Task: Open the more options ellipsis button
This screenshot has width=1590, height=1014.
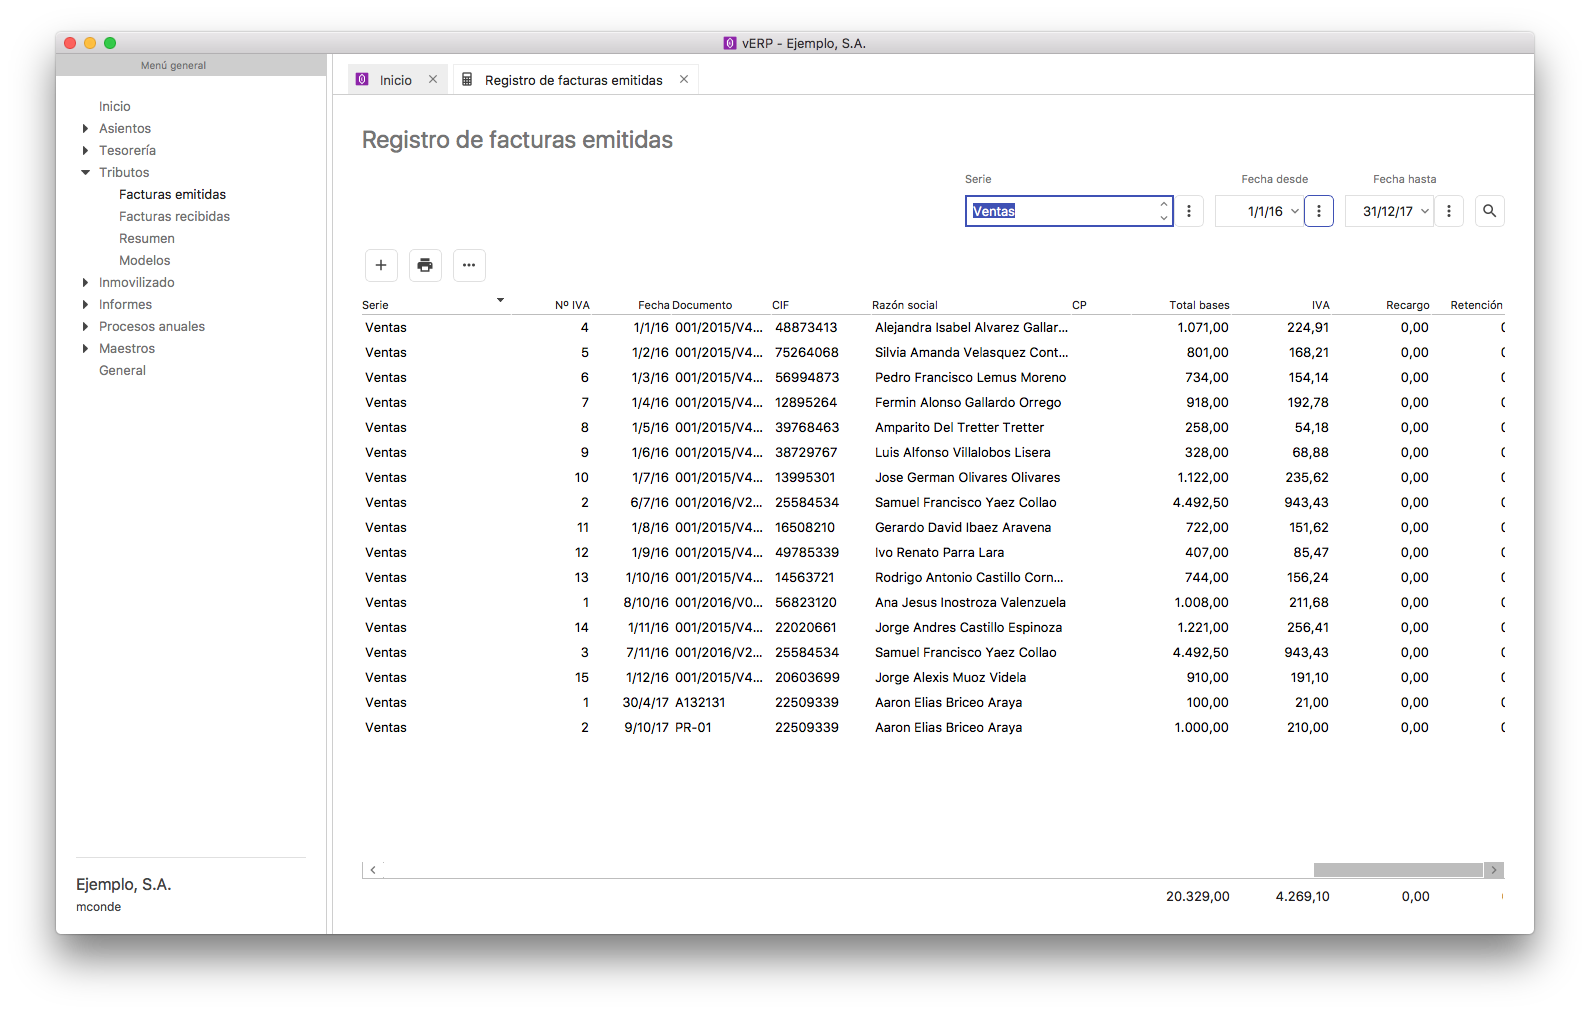Action: pos(469,265)
